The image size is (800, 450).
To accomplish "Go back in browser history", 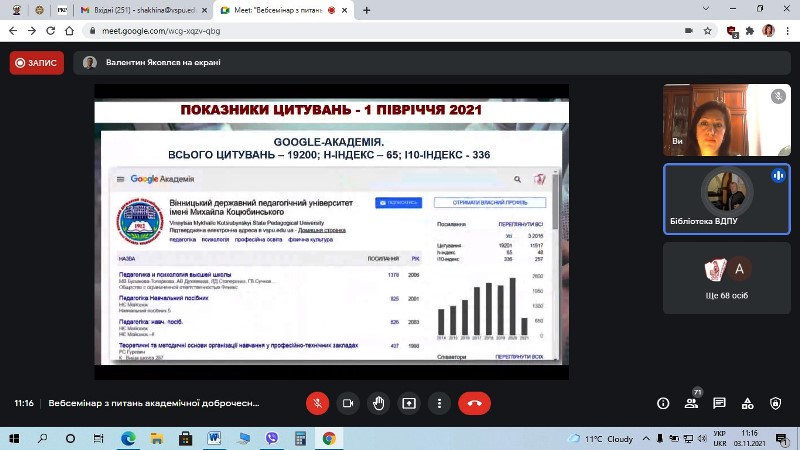I will [13, 31].
